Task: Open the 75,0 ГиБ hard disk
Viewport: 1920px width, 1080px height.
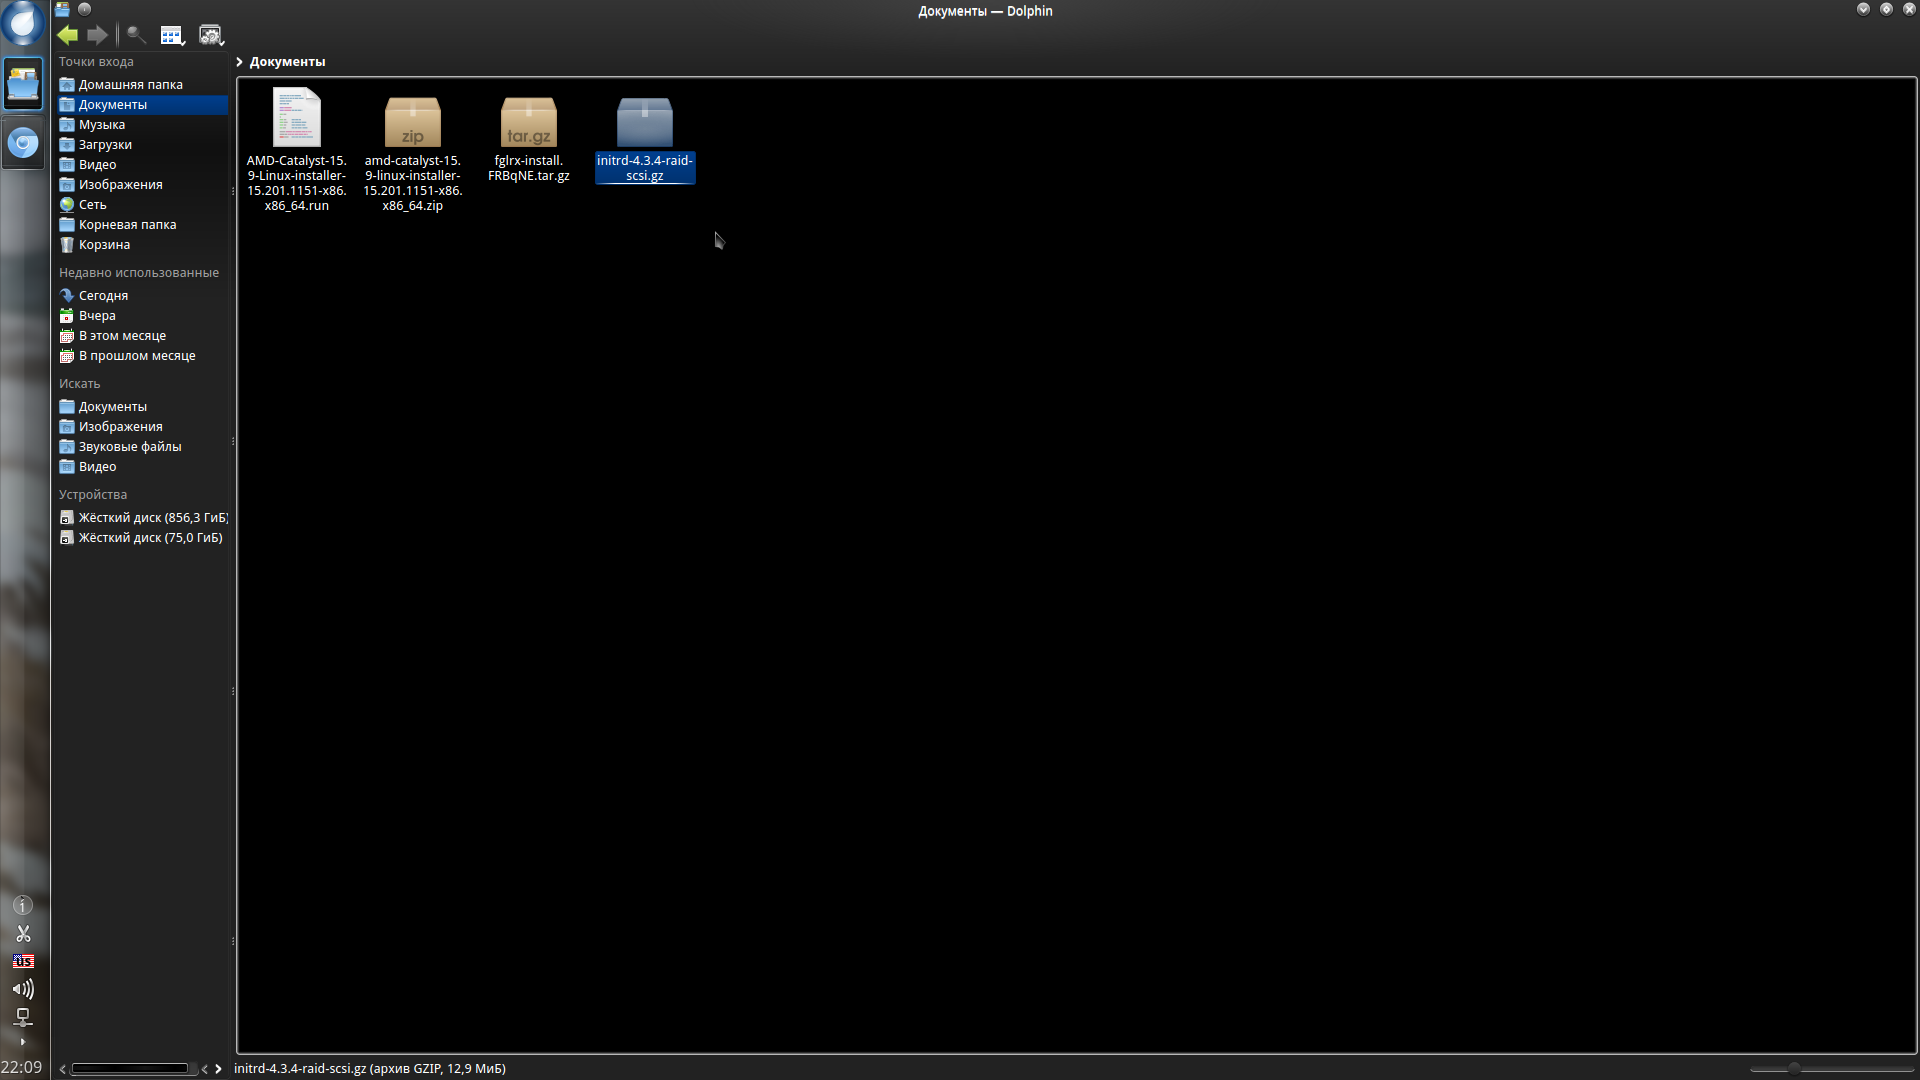Action: [150, 538]
